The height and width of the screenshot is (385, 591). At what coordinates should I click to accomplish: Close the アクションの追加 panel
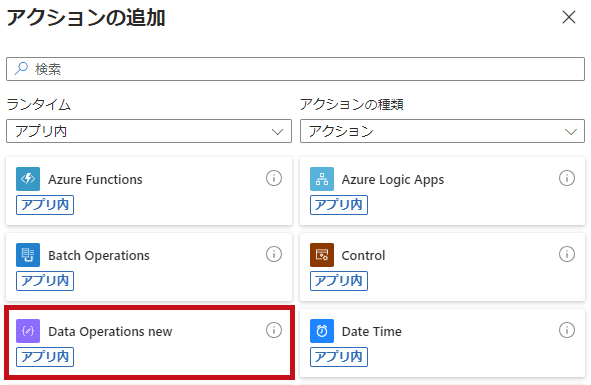coord(569,17)
